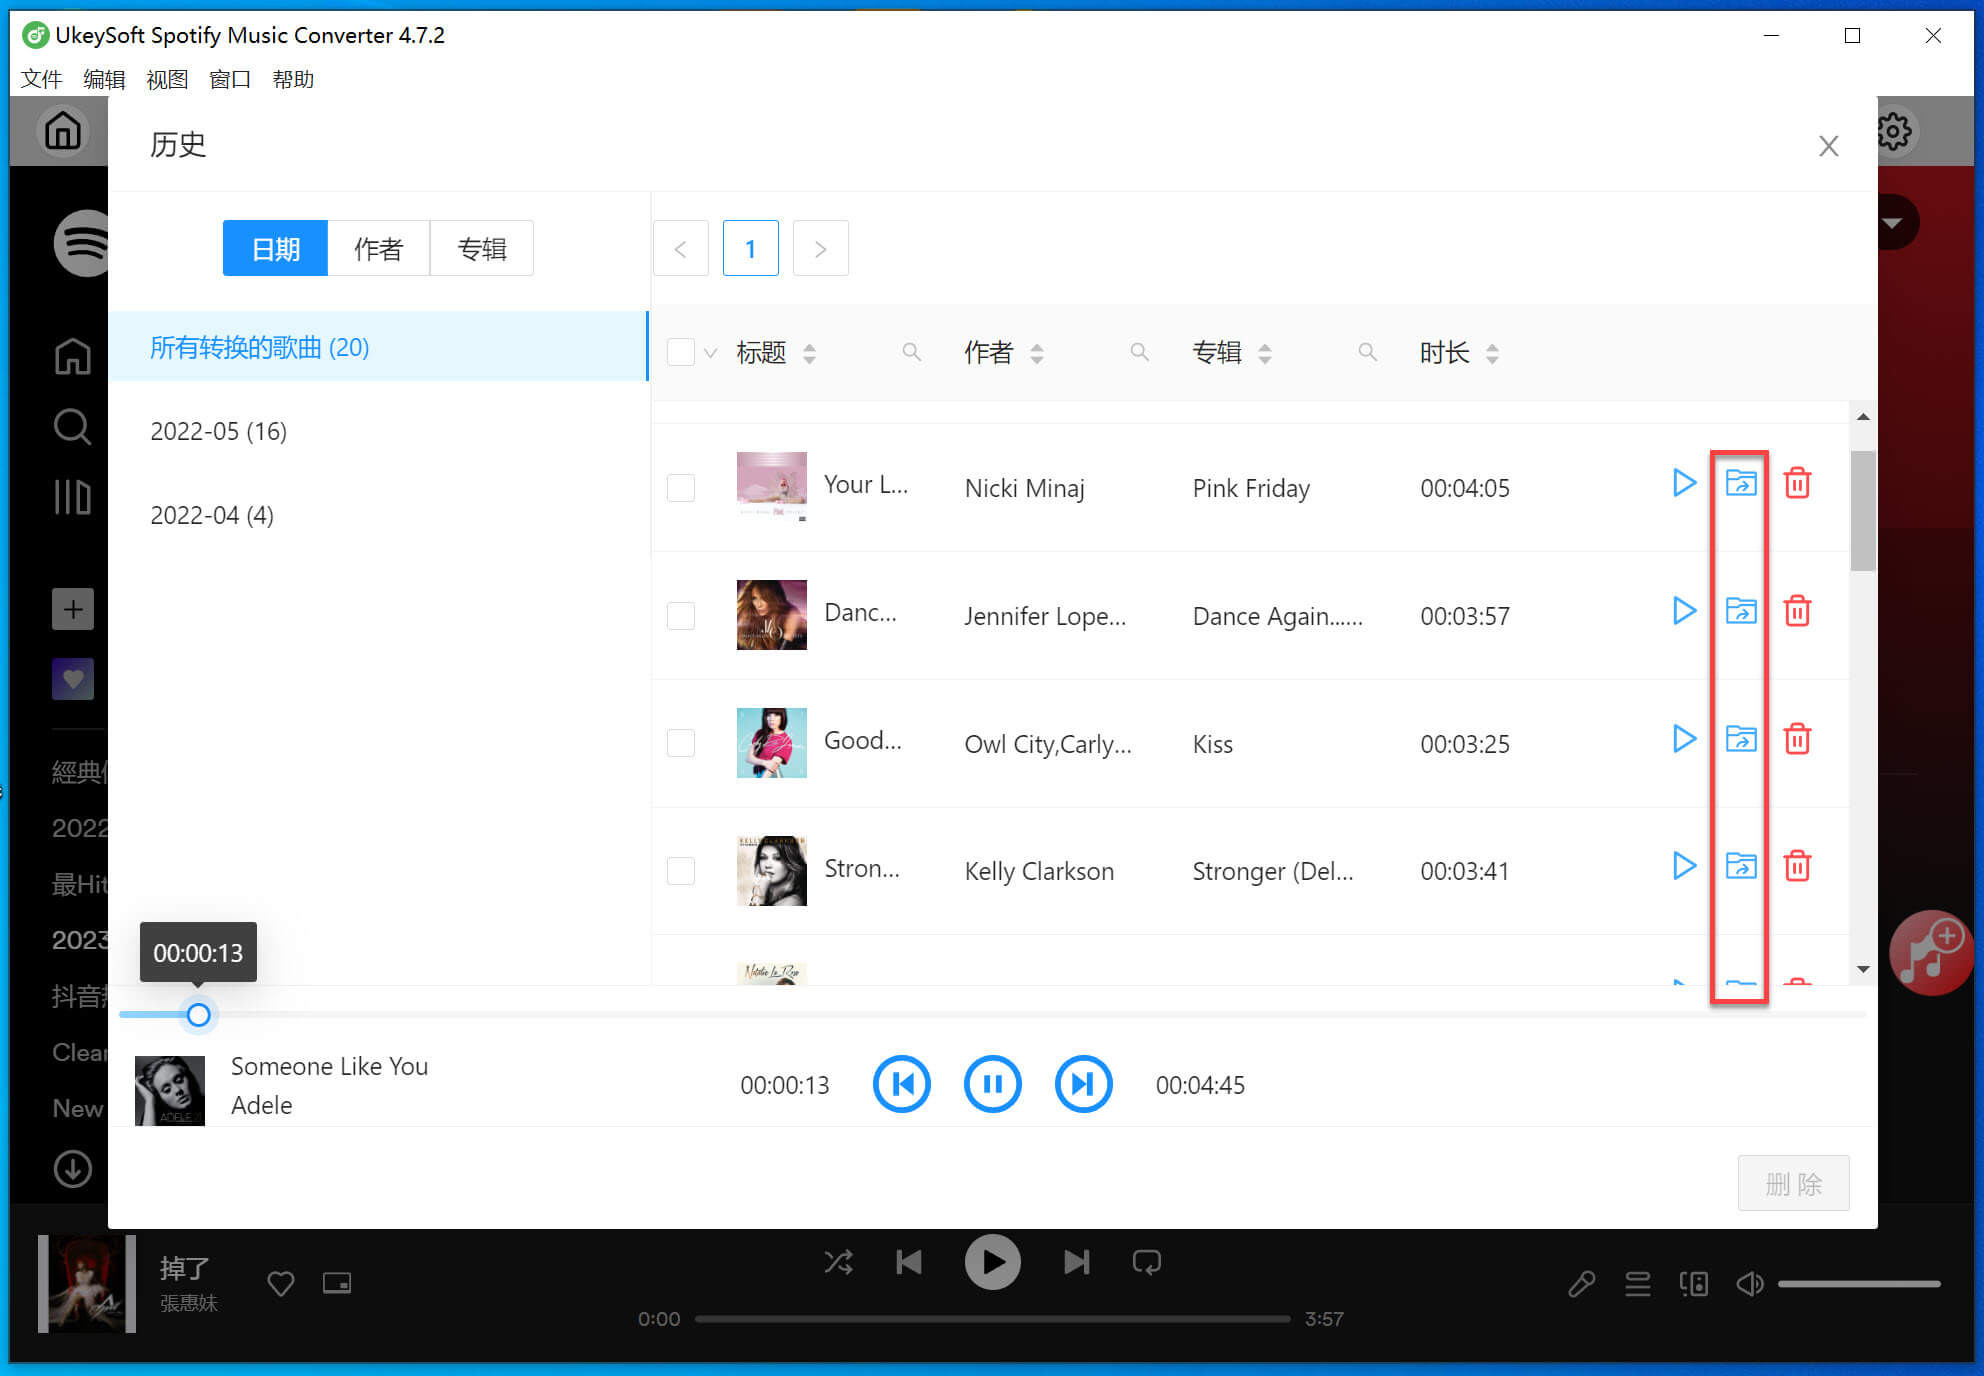
Task: Click the red add music floating button
Action: (1930, 952)
